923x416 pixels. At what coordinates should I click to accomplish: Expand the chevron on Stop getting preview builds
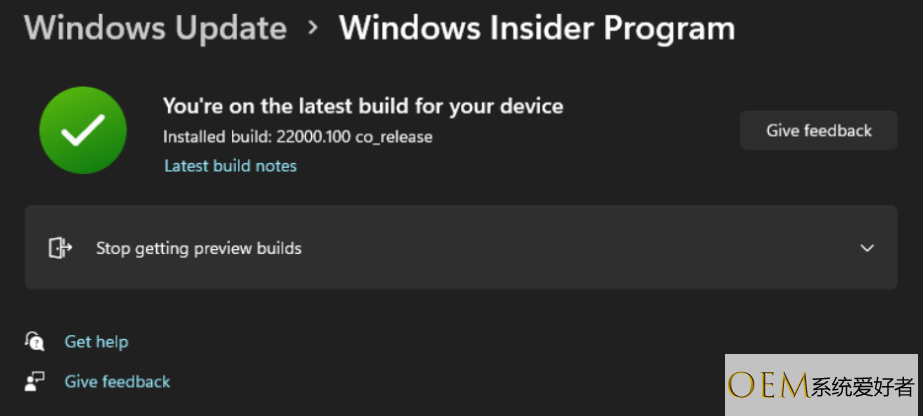pos(867,248)
